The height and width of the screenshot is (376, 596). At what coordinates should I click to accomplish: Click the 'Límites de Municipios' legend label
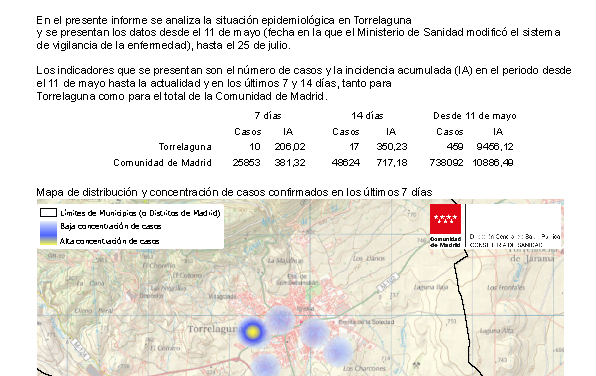(x=140, y=213)
